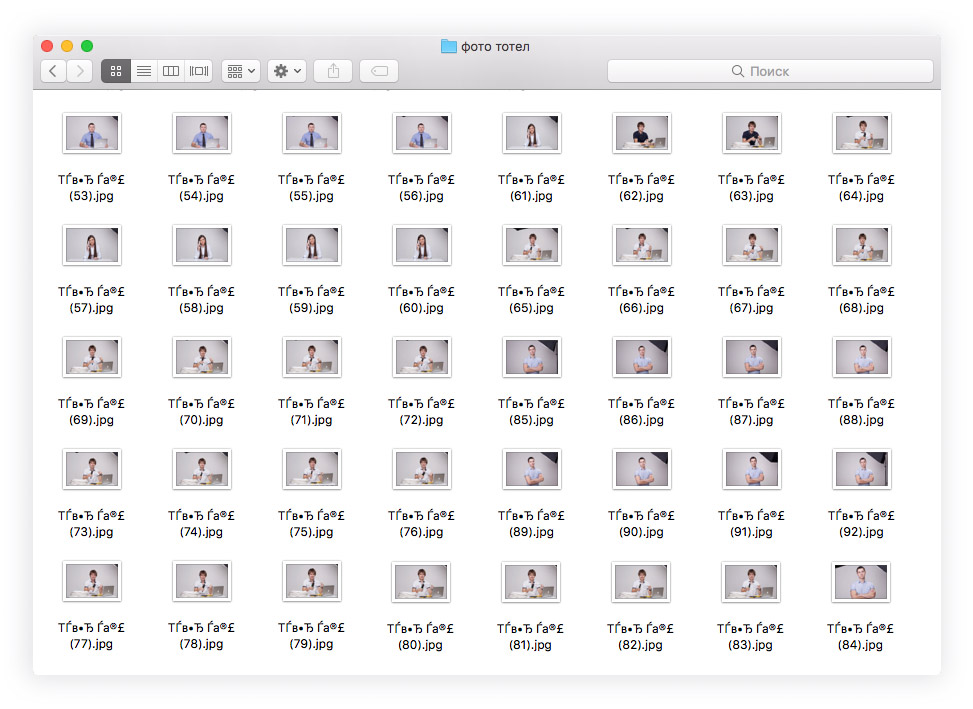
Task: Click the Share toolbar button
Action: pyautogui.click(x=334, y=71)
